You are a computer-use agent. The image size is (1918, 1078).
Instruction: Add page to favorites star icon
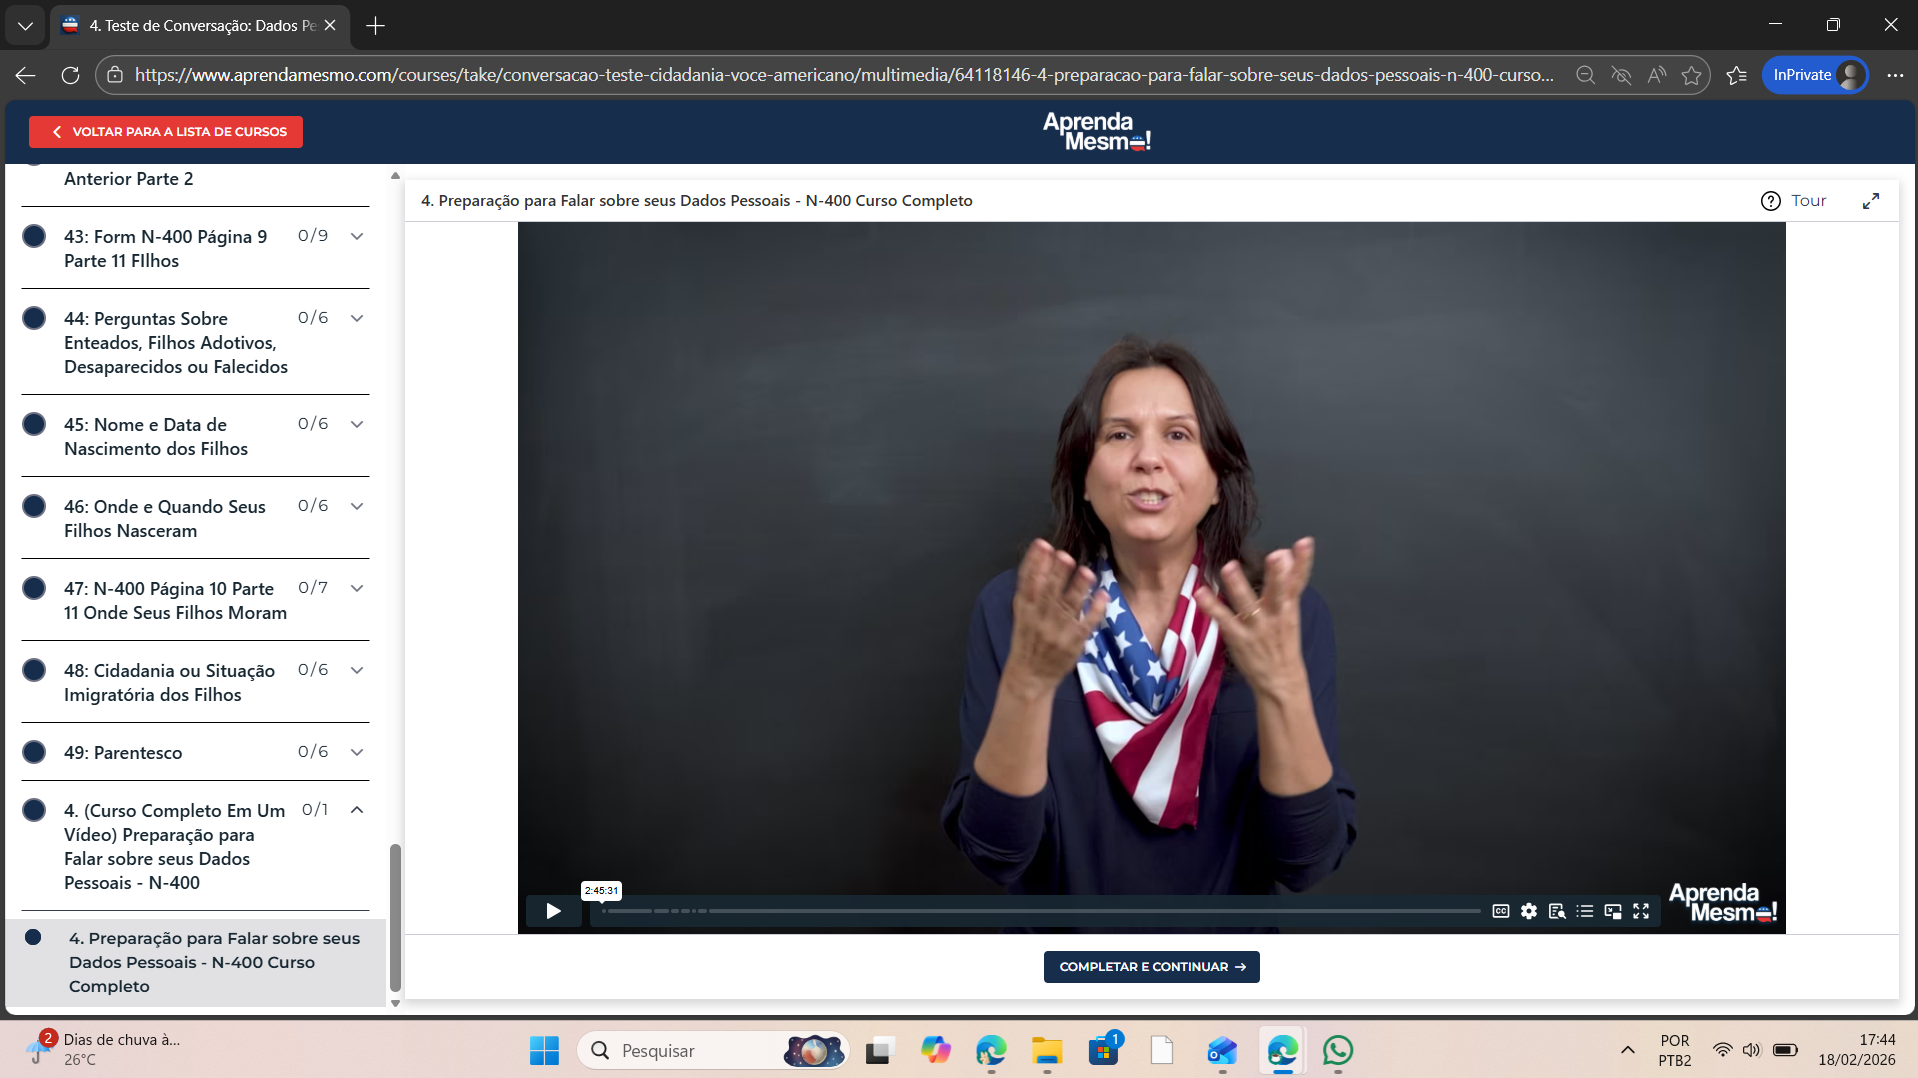pyautogui.click(x=1691, y=75)
